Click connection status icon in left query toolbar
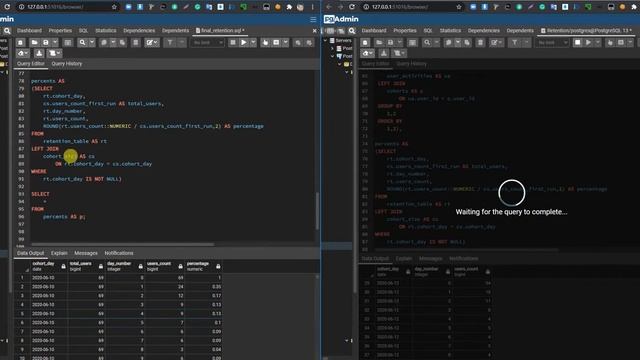Image resolution: width=640 pixels, height=360 pixels. tap(20, 42)
